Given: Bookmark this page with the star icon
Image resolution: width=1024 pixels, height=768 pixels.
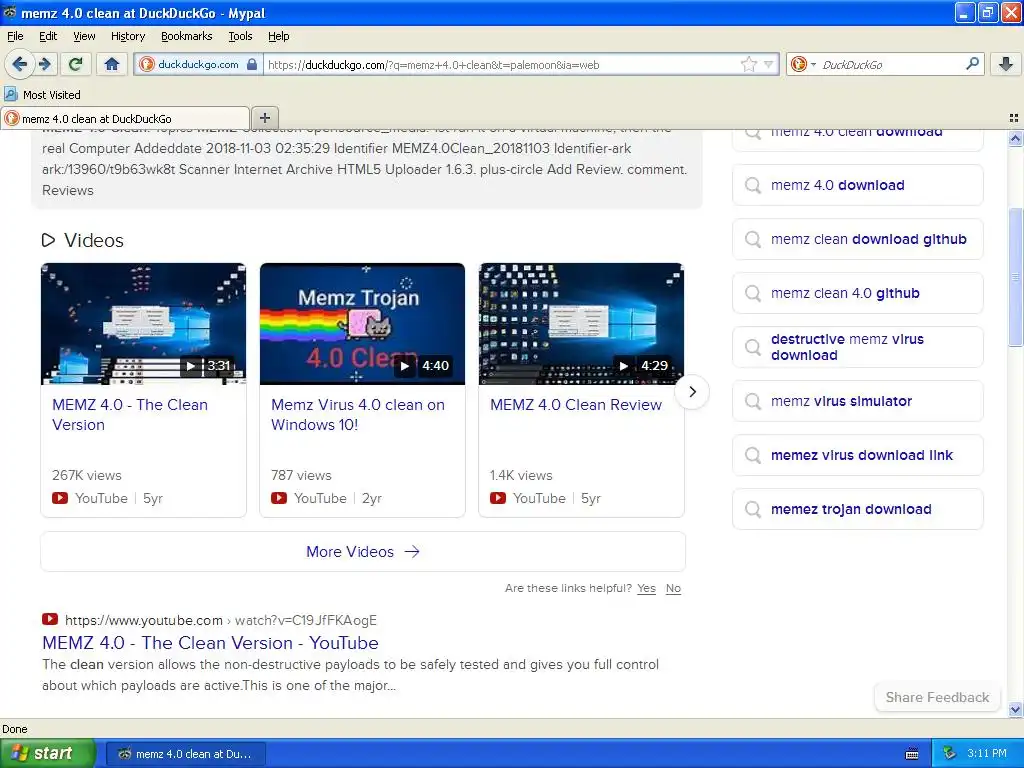Looking at the screenshot, I should [x=748, y=64].
